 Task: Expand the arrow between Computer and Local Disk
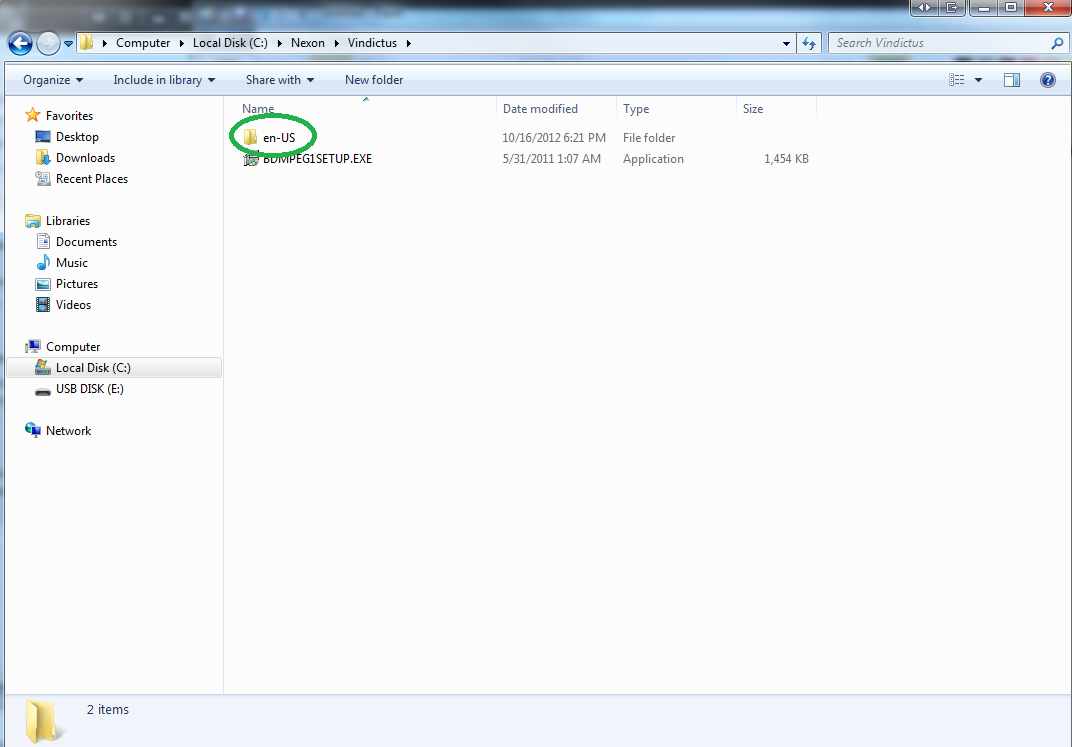pos(182,43)
